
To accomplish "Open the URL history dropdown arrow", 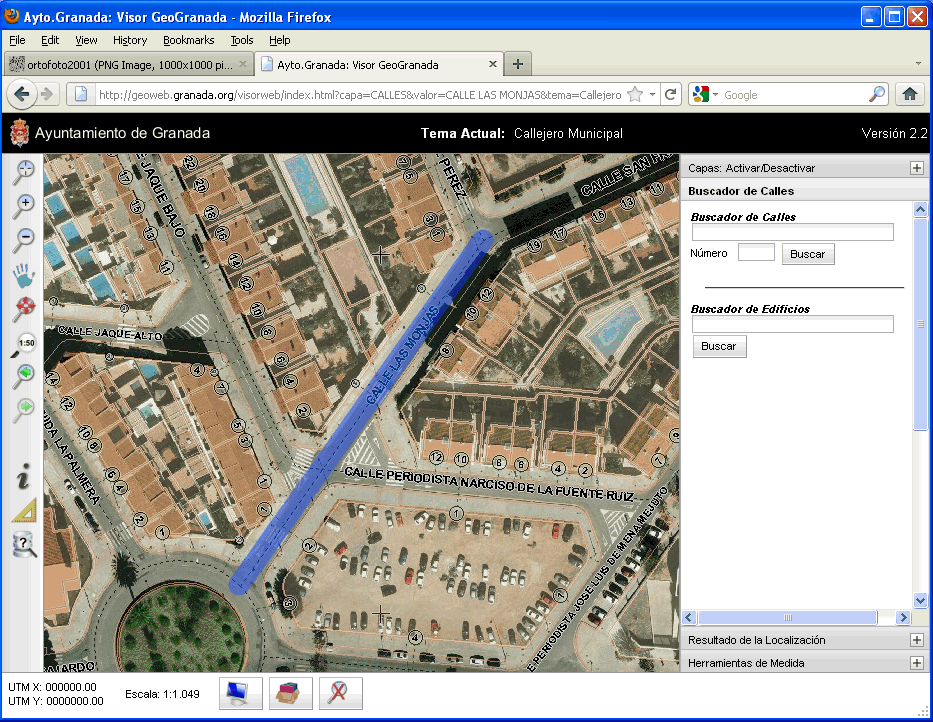I will point(652,94).
